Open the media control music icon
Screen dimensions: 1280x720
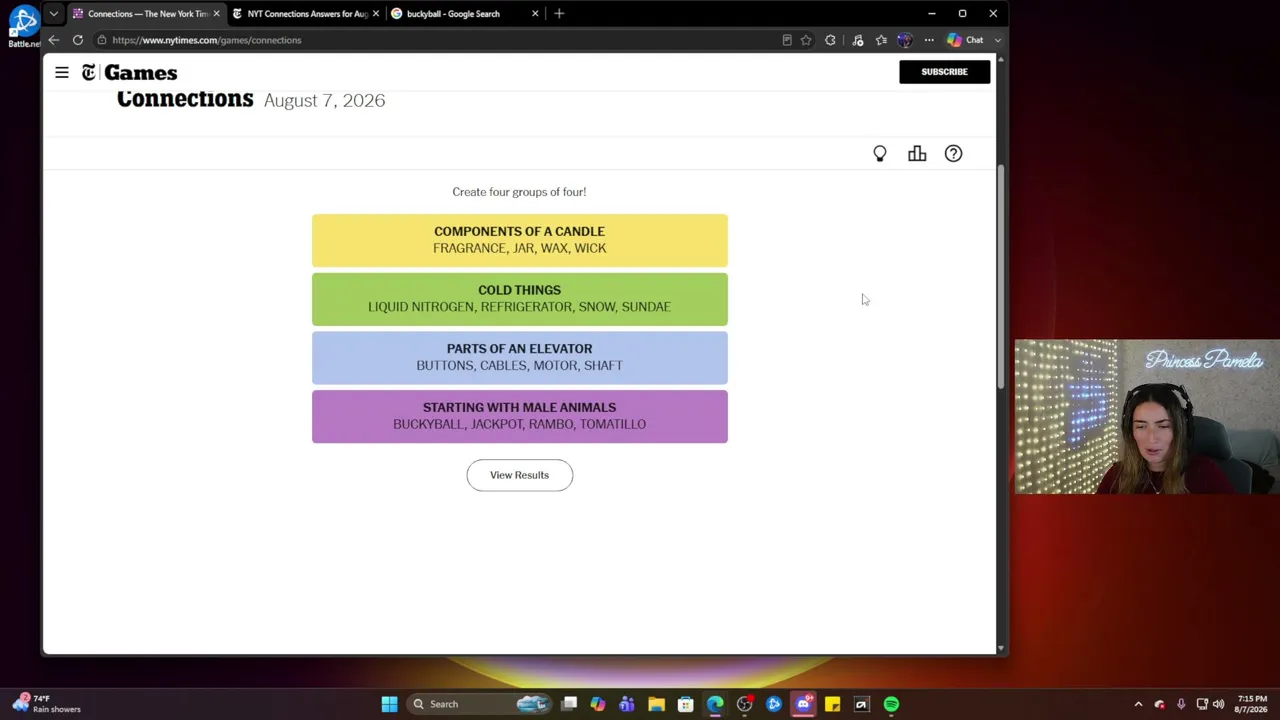[857, 40]
